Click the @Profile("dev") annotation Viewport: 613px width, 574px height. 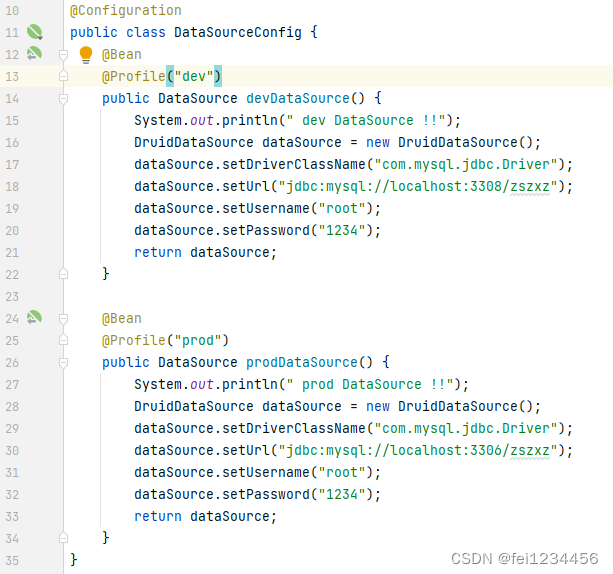tap(161, 76)
